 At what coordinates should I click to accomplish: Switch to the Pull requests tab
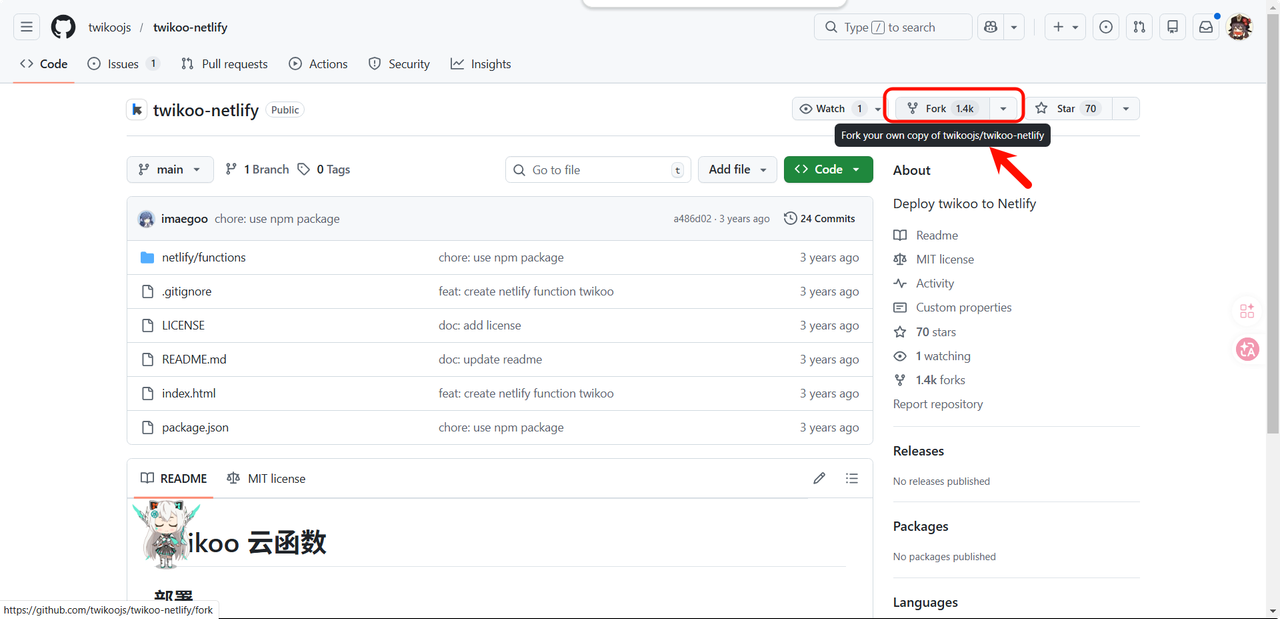pos(224,64)
